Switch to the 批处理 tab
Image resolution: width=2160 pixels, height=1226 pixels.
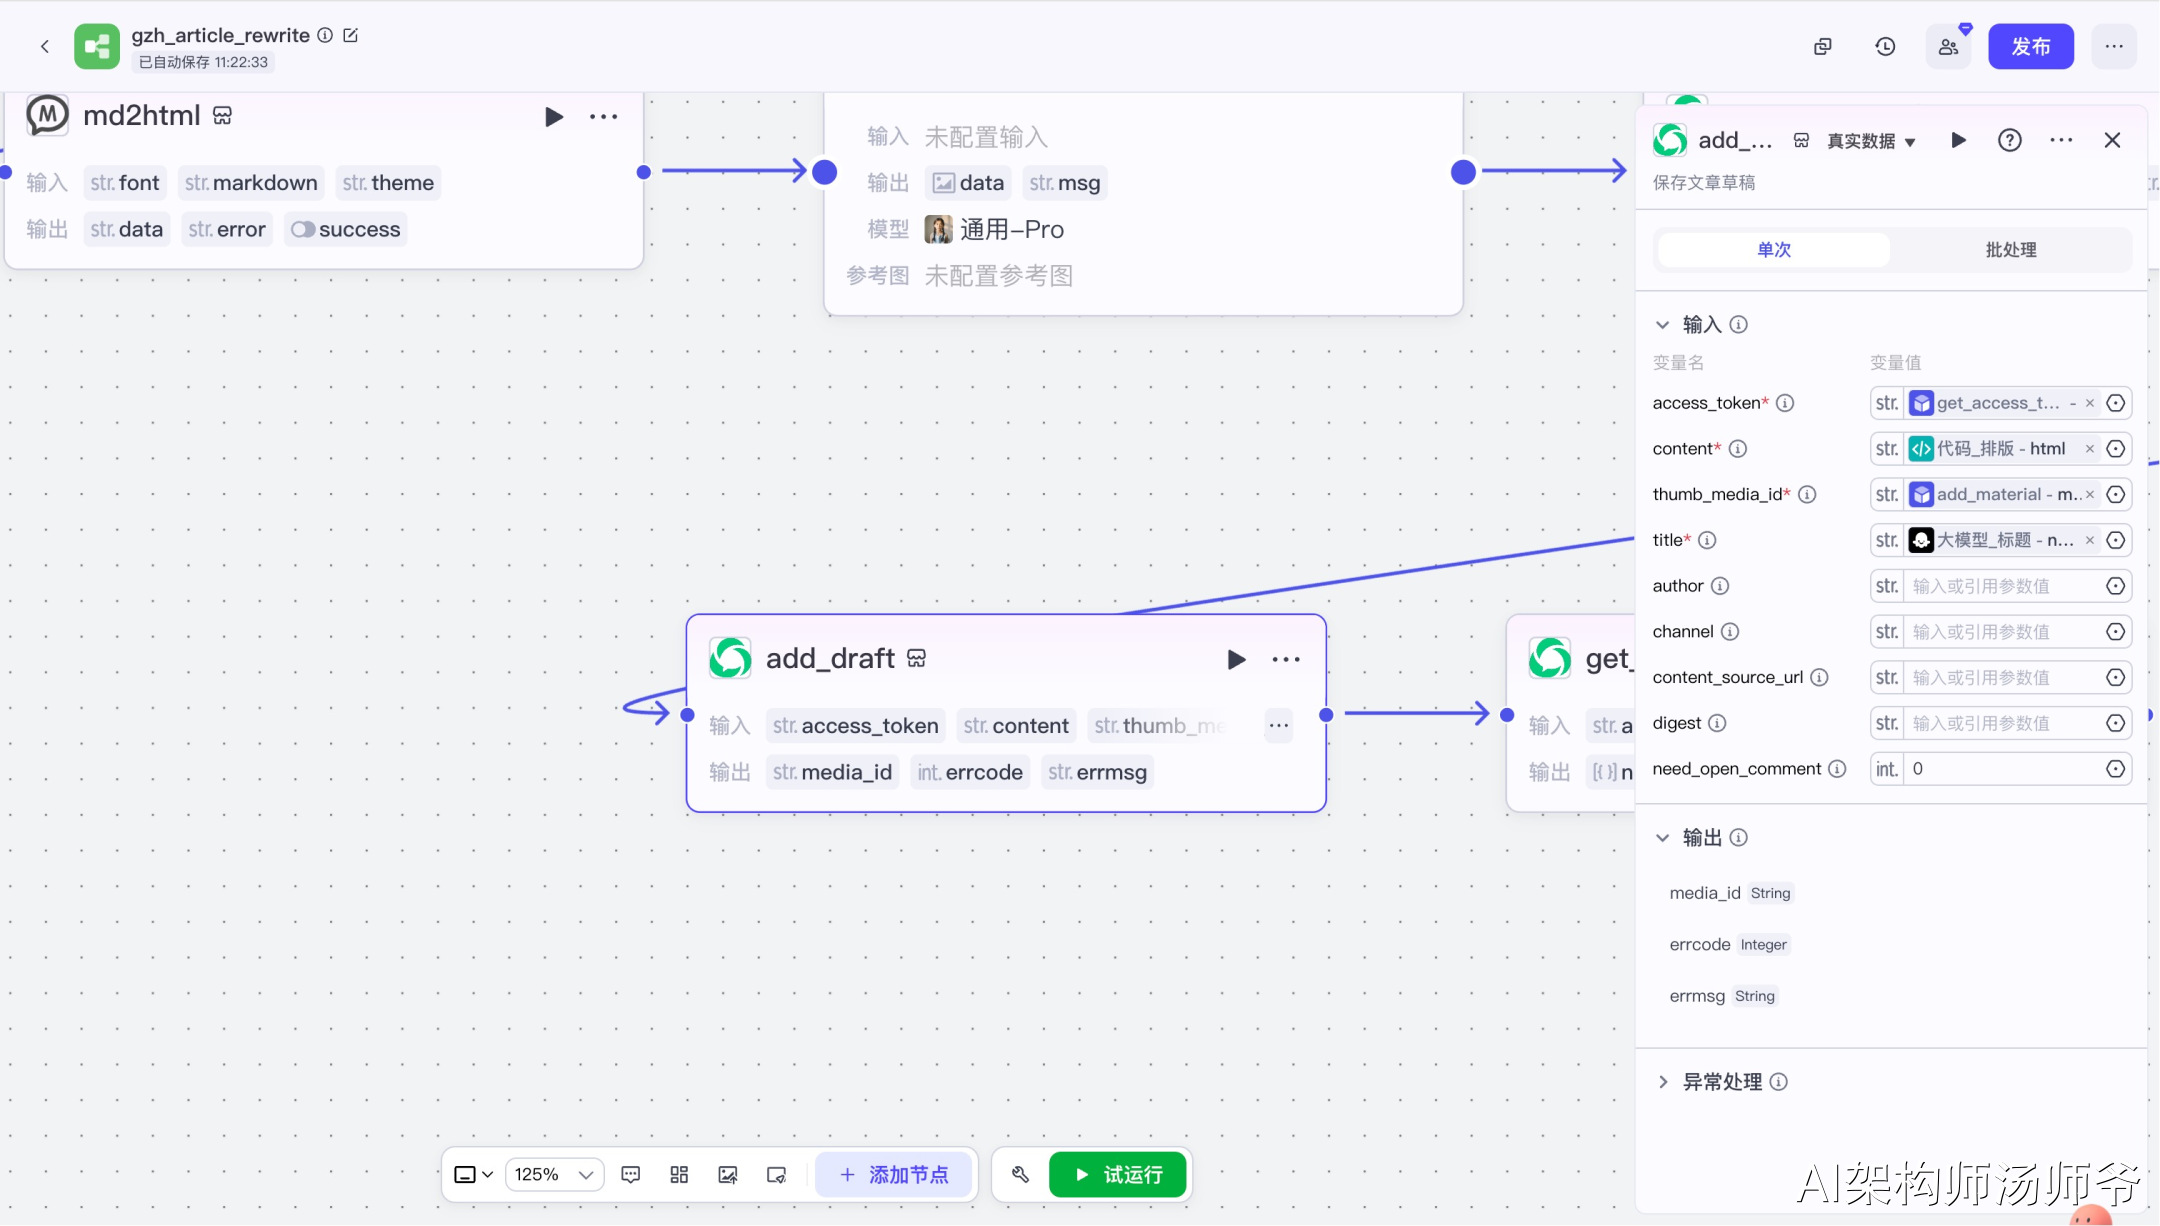pyautogui.click(x=2010, y=250)
